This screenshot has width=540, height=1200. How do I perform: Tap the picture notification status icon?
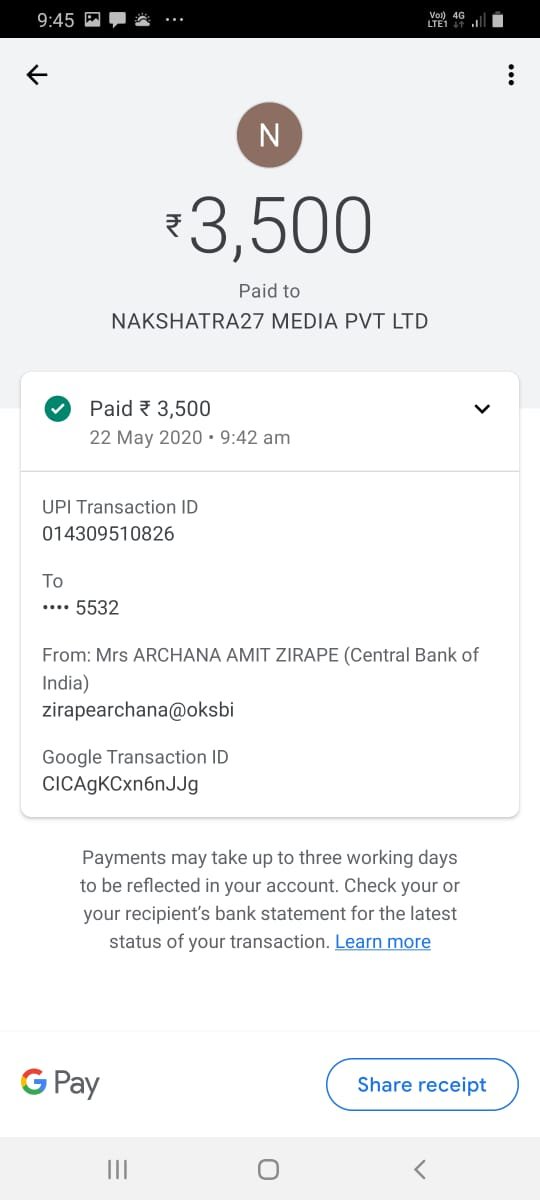point(93,19)
